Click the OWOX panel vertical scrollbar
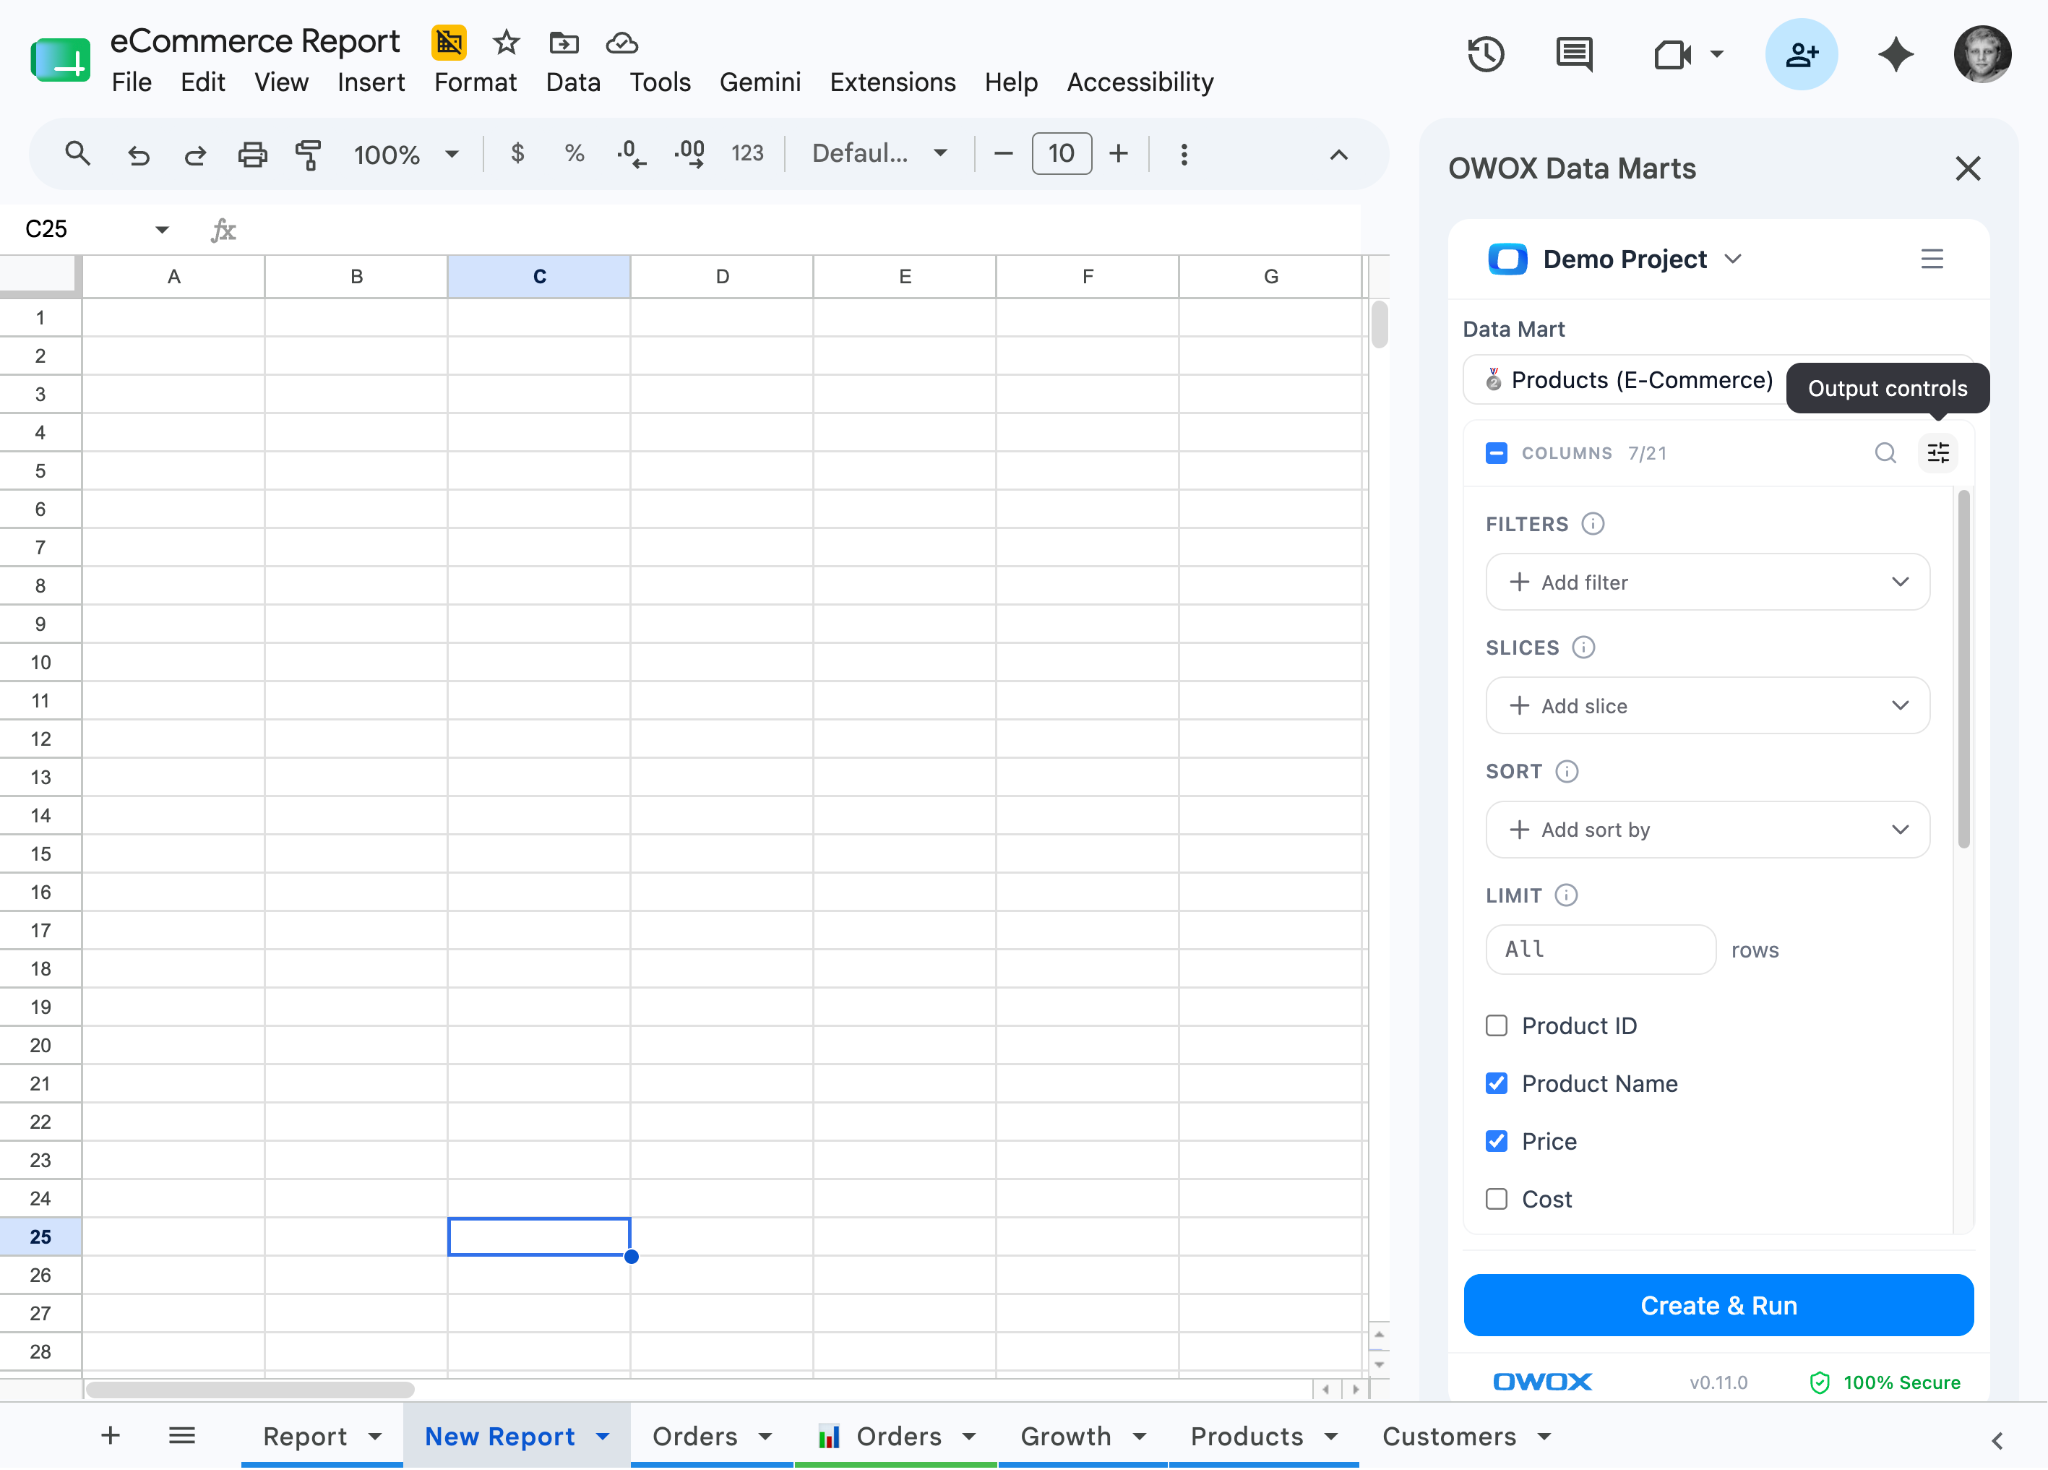This screenshot has width=2048, height=1470. coord(1964,668)
